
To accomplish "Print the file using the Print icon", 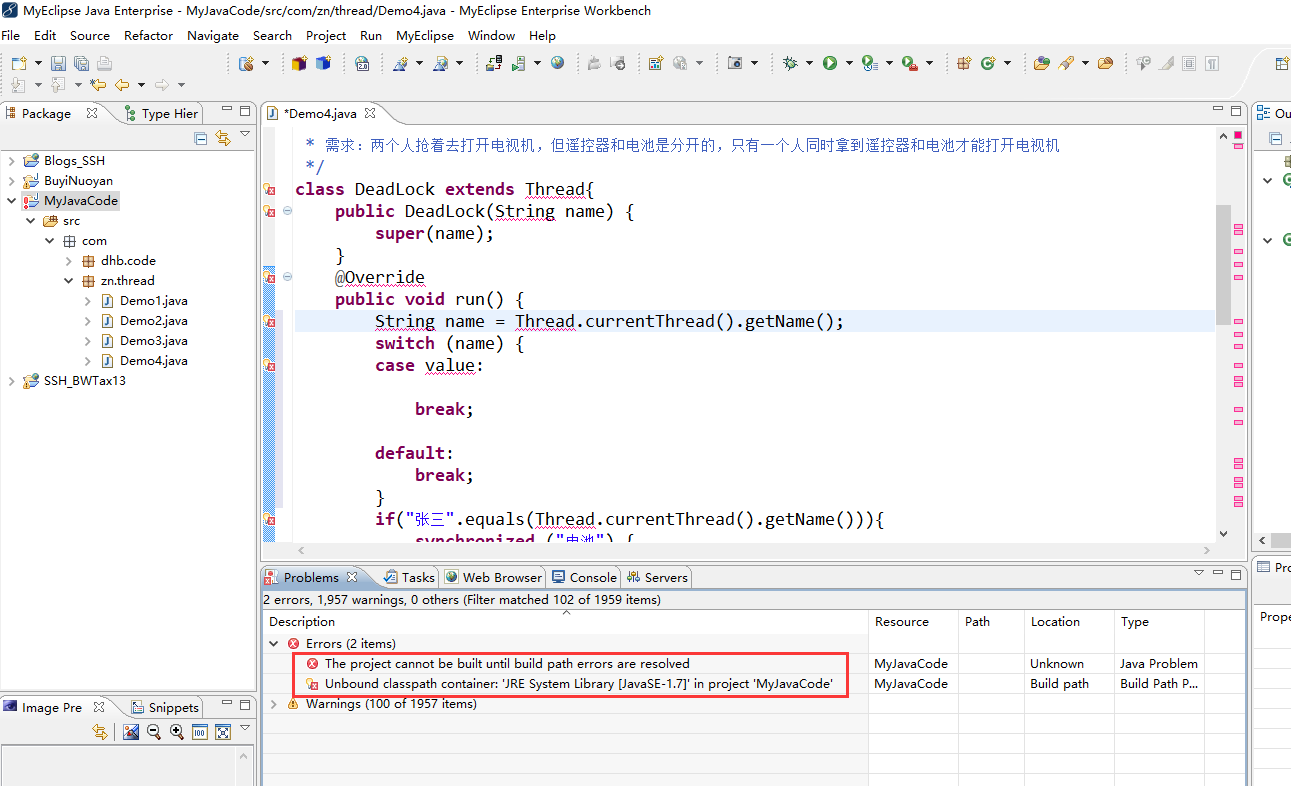I will click(x=104, y=62).
